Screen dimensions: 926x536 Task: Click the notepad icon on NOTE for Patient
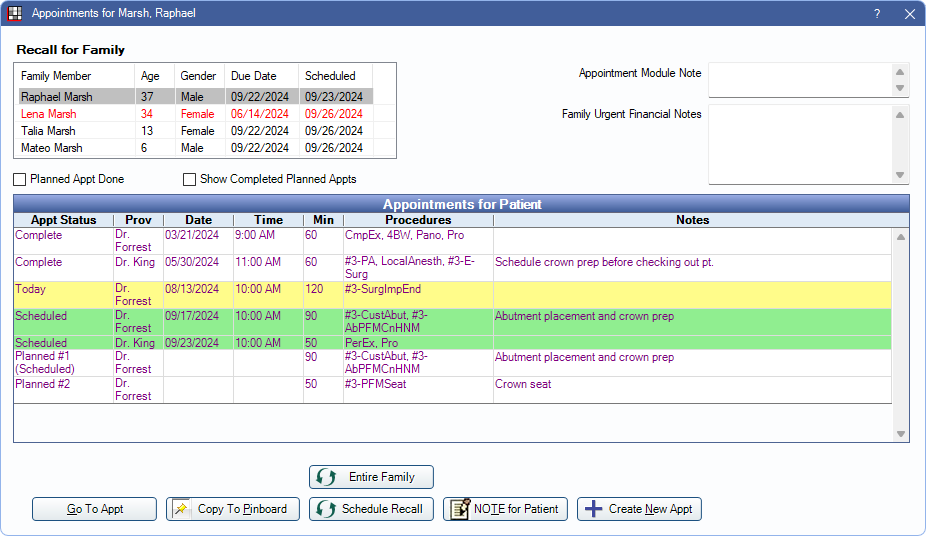tap(459, 509)
